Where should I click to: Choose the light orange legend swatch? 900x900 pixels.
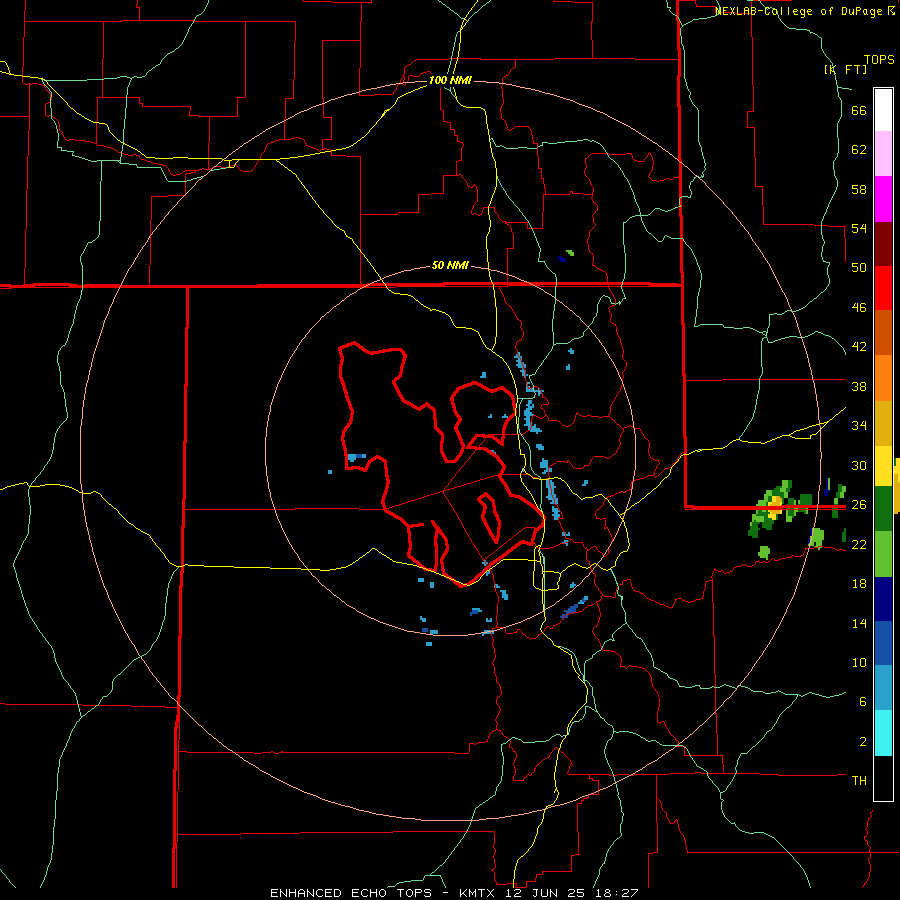(883, 378)
